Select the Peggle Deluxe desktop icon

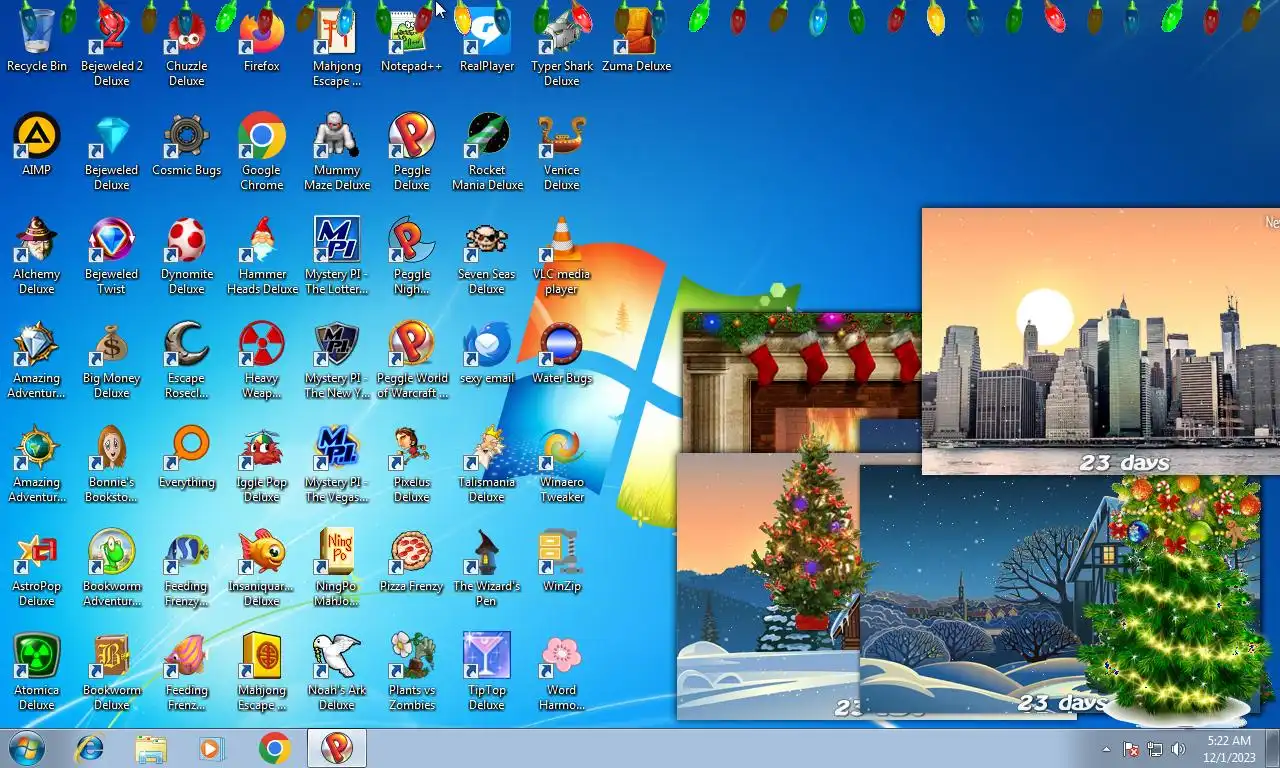tap(411, 151)
